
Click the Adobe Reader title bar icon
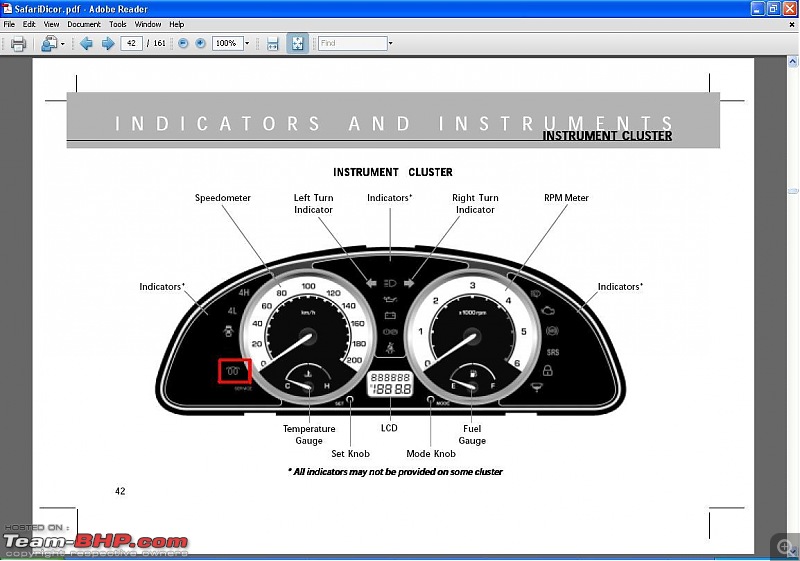click(7, 9)
